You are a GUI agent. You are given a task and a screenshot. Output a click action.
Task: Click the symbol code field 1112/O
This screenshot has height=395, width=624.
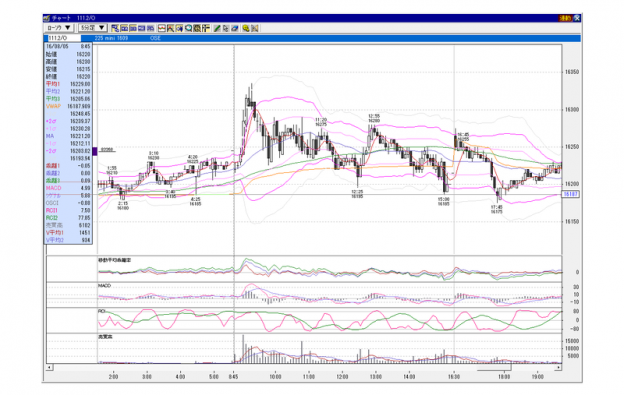pyautogui.click(x=64, y=38)
